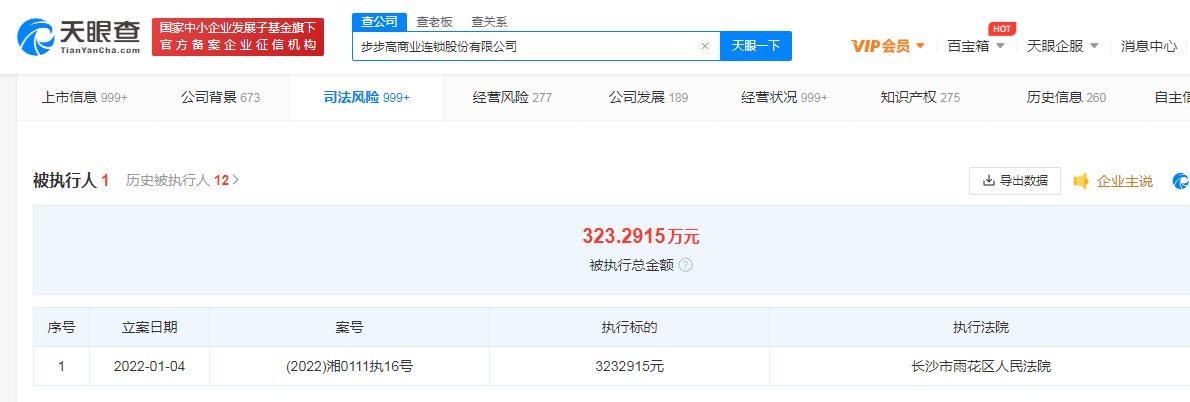
Task: Open the 上市信息 999+ tab
Action: tap(84, 97)
